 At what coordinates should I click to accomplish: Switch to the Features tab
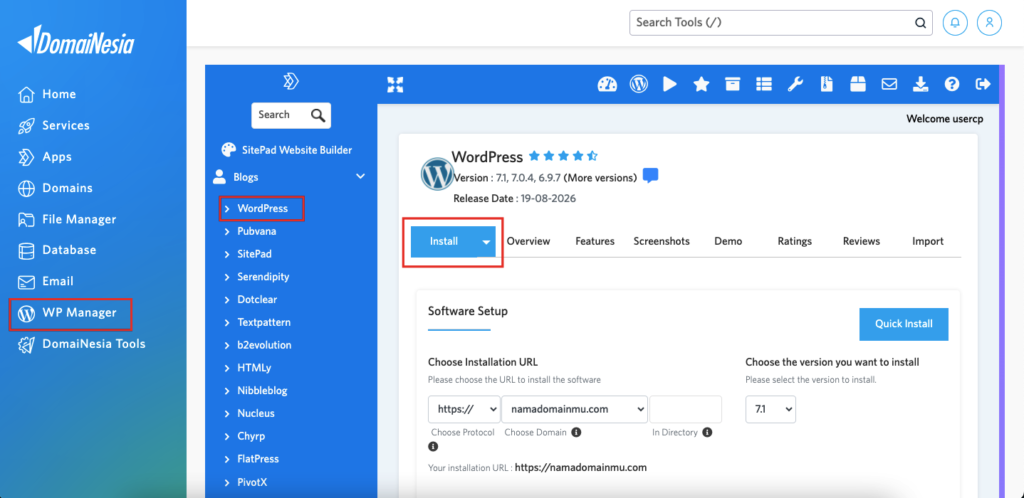[x=595, y=241]
